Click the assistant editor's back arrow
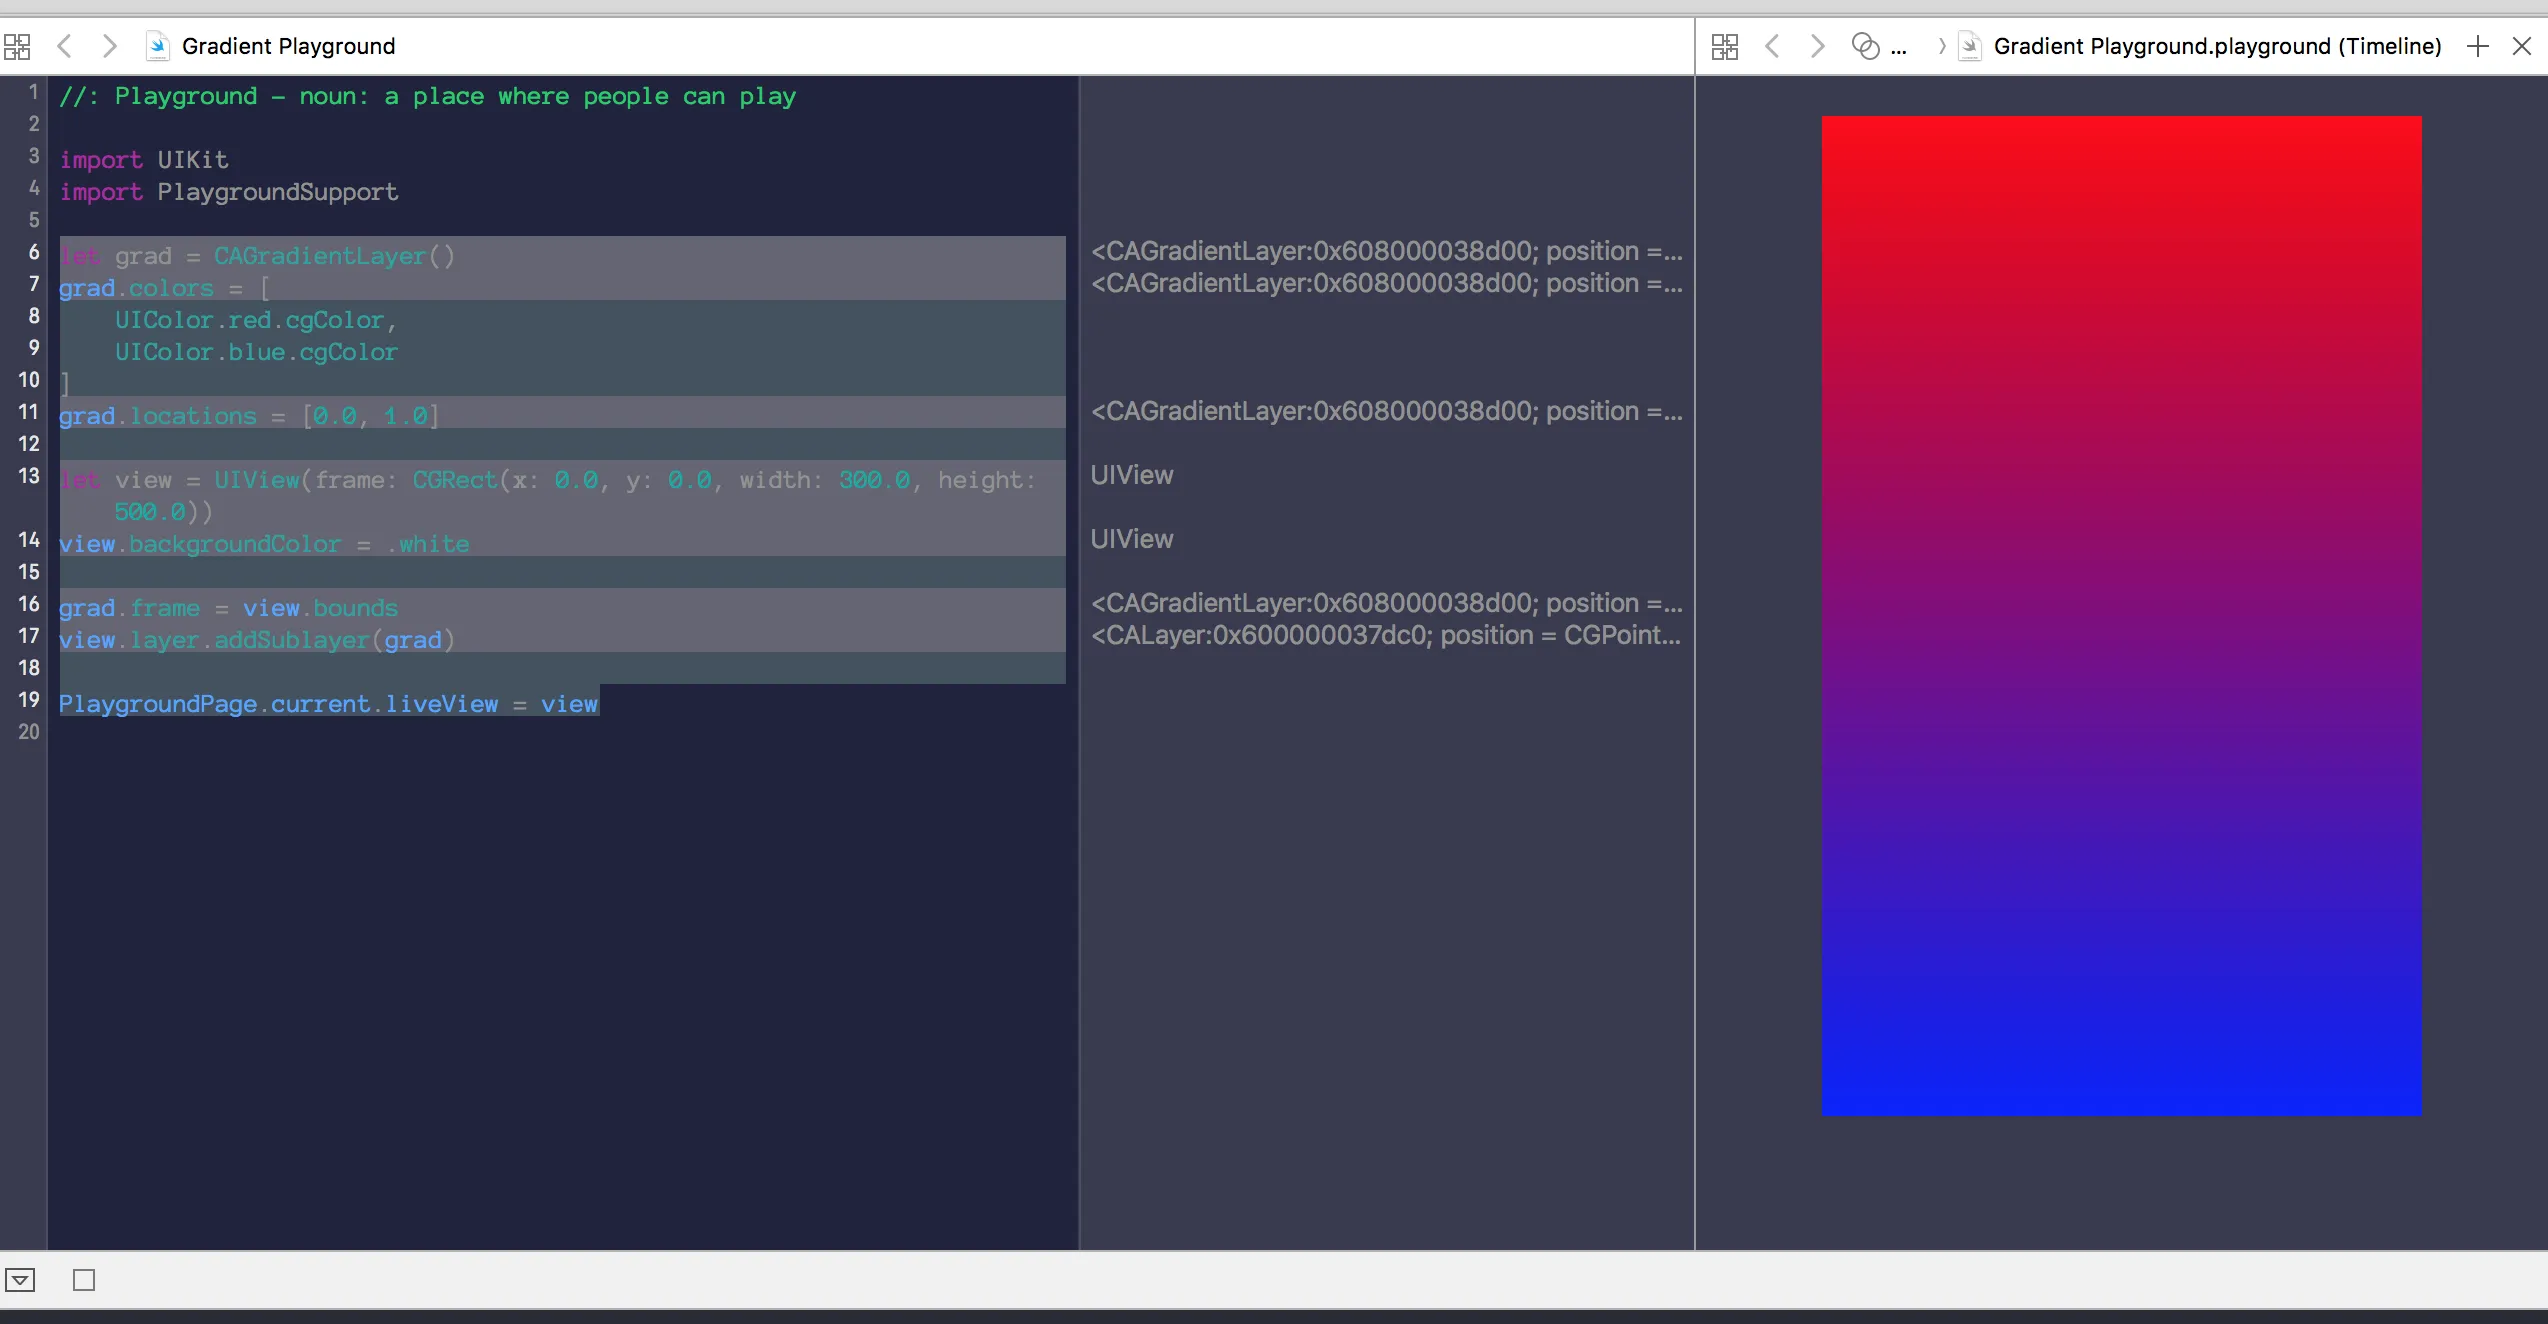This screenshot has width=2548, height=1324. pos(1772,46)
